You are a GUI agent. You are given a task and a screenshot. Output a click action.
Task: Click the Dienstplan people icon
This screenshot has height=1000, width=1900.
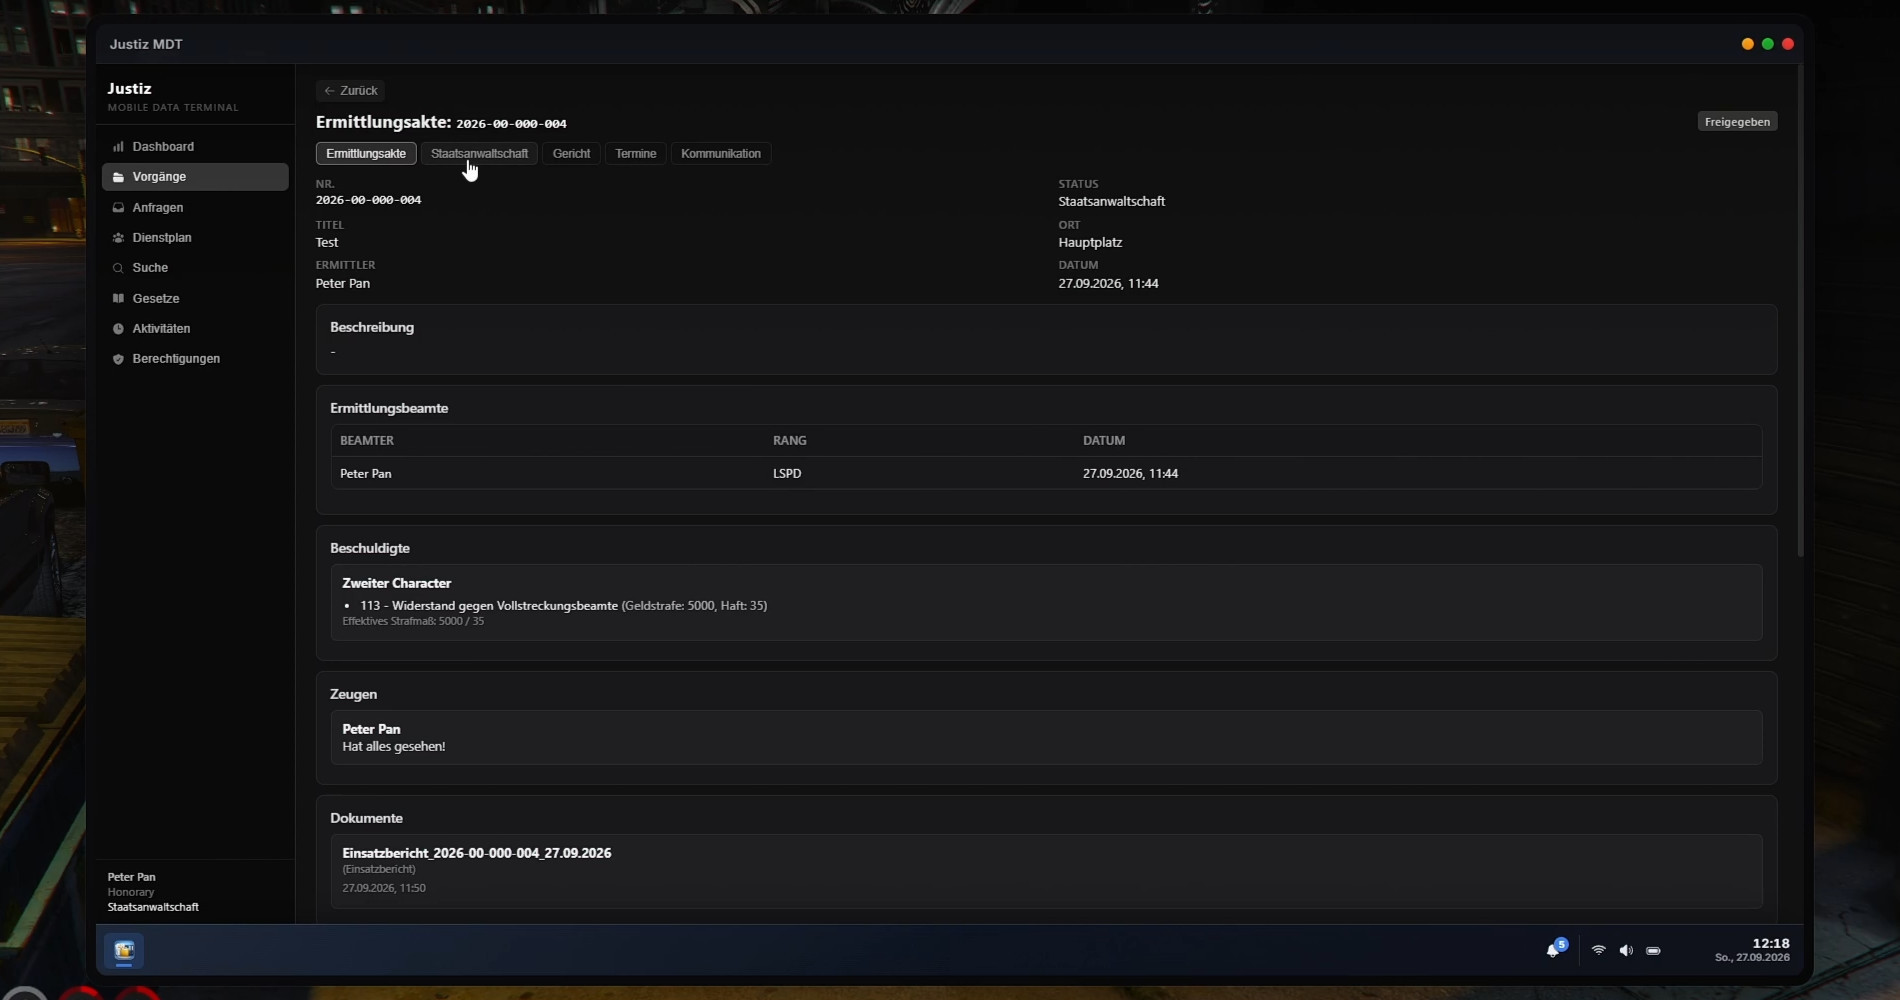pos(118,238)
